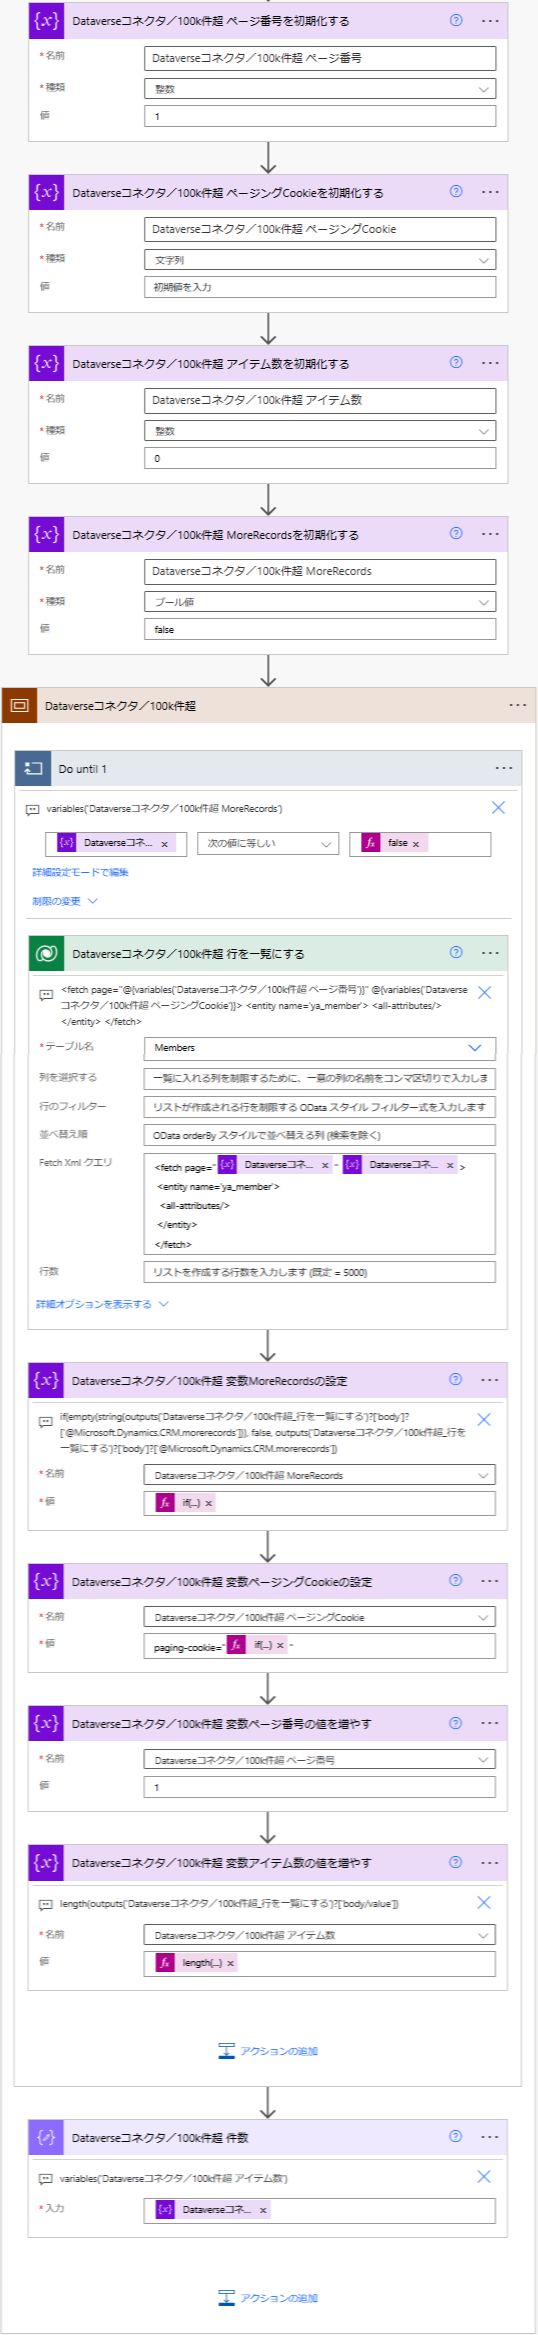Open ellipsis menu of scope Dataverseコネクタ／100k件超
The width and height of the screenshot is (538, 2335).
click(x=517, y=705)
